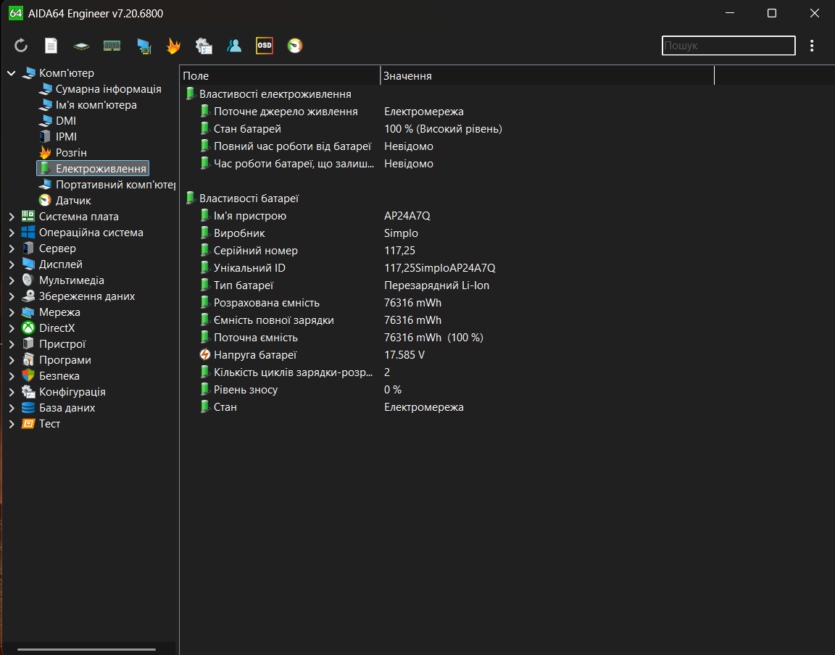Select Сумарна інформація in the tree
This screenshot has height=655, width=835.
[108, 89]
